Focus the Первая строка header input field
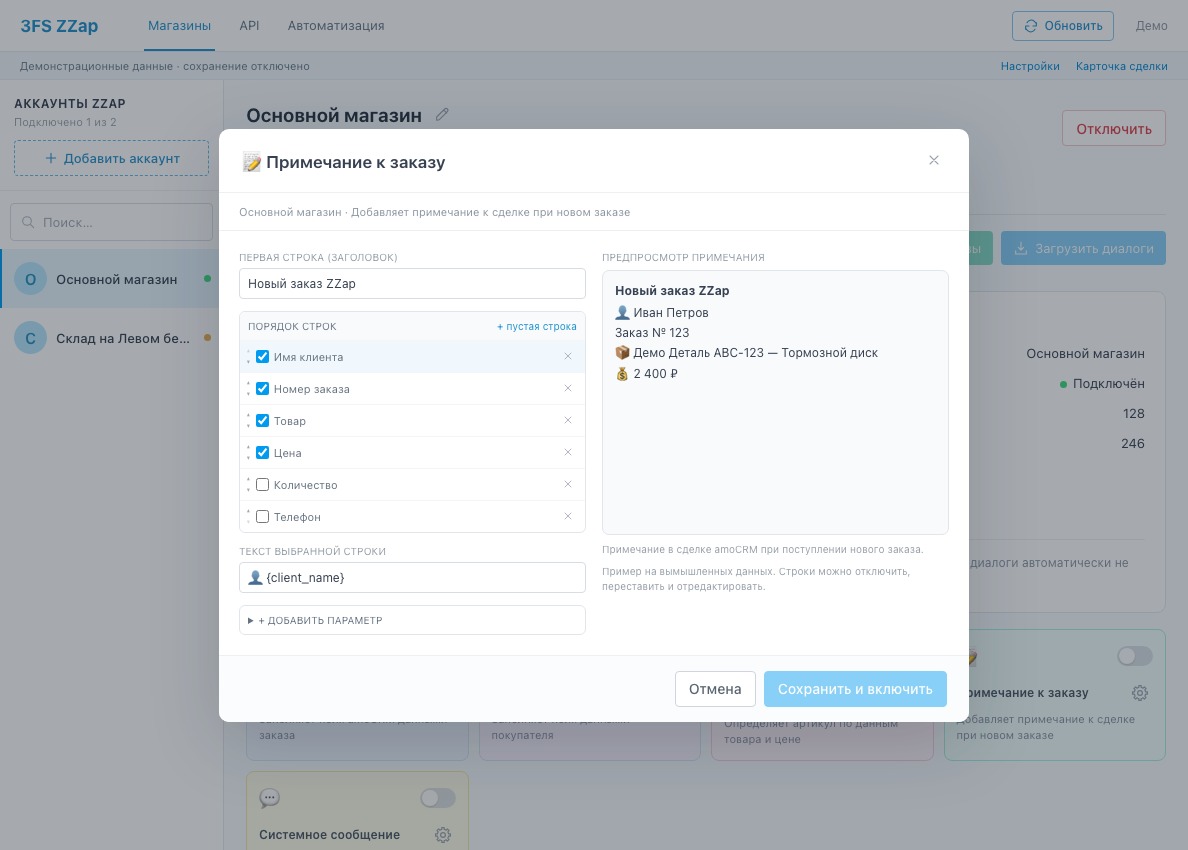Screen dimensions: 1188x850 point(412,283)
